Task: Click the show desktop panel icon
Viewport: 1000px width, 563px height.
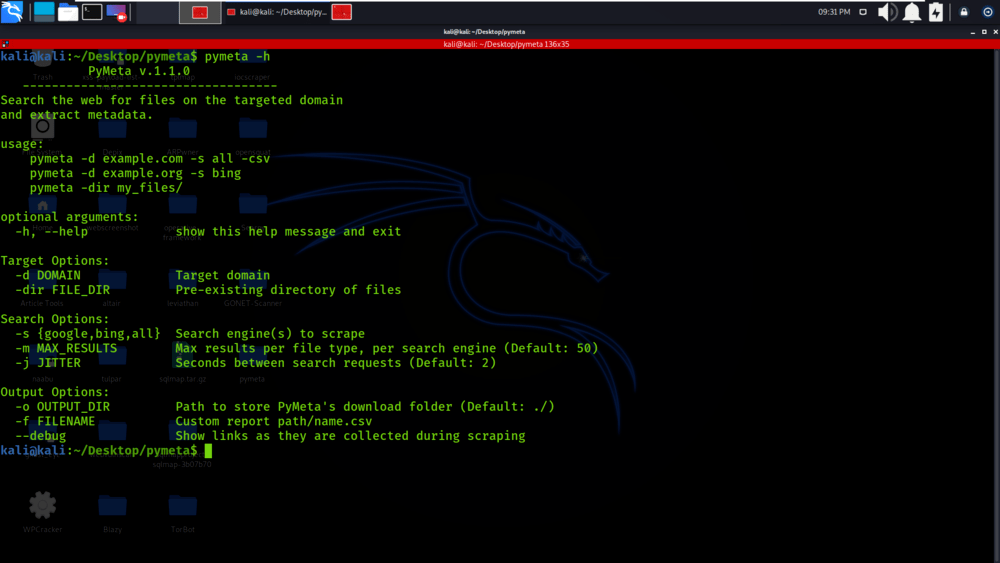Action: [x=44, y=11]
